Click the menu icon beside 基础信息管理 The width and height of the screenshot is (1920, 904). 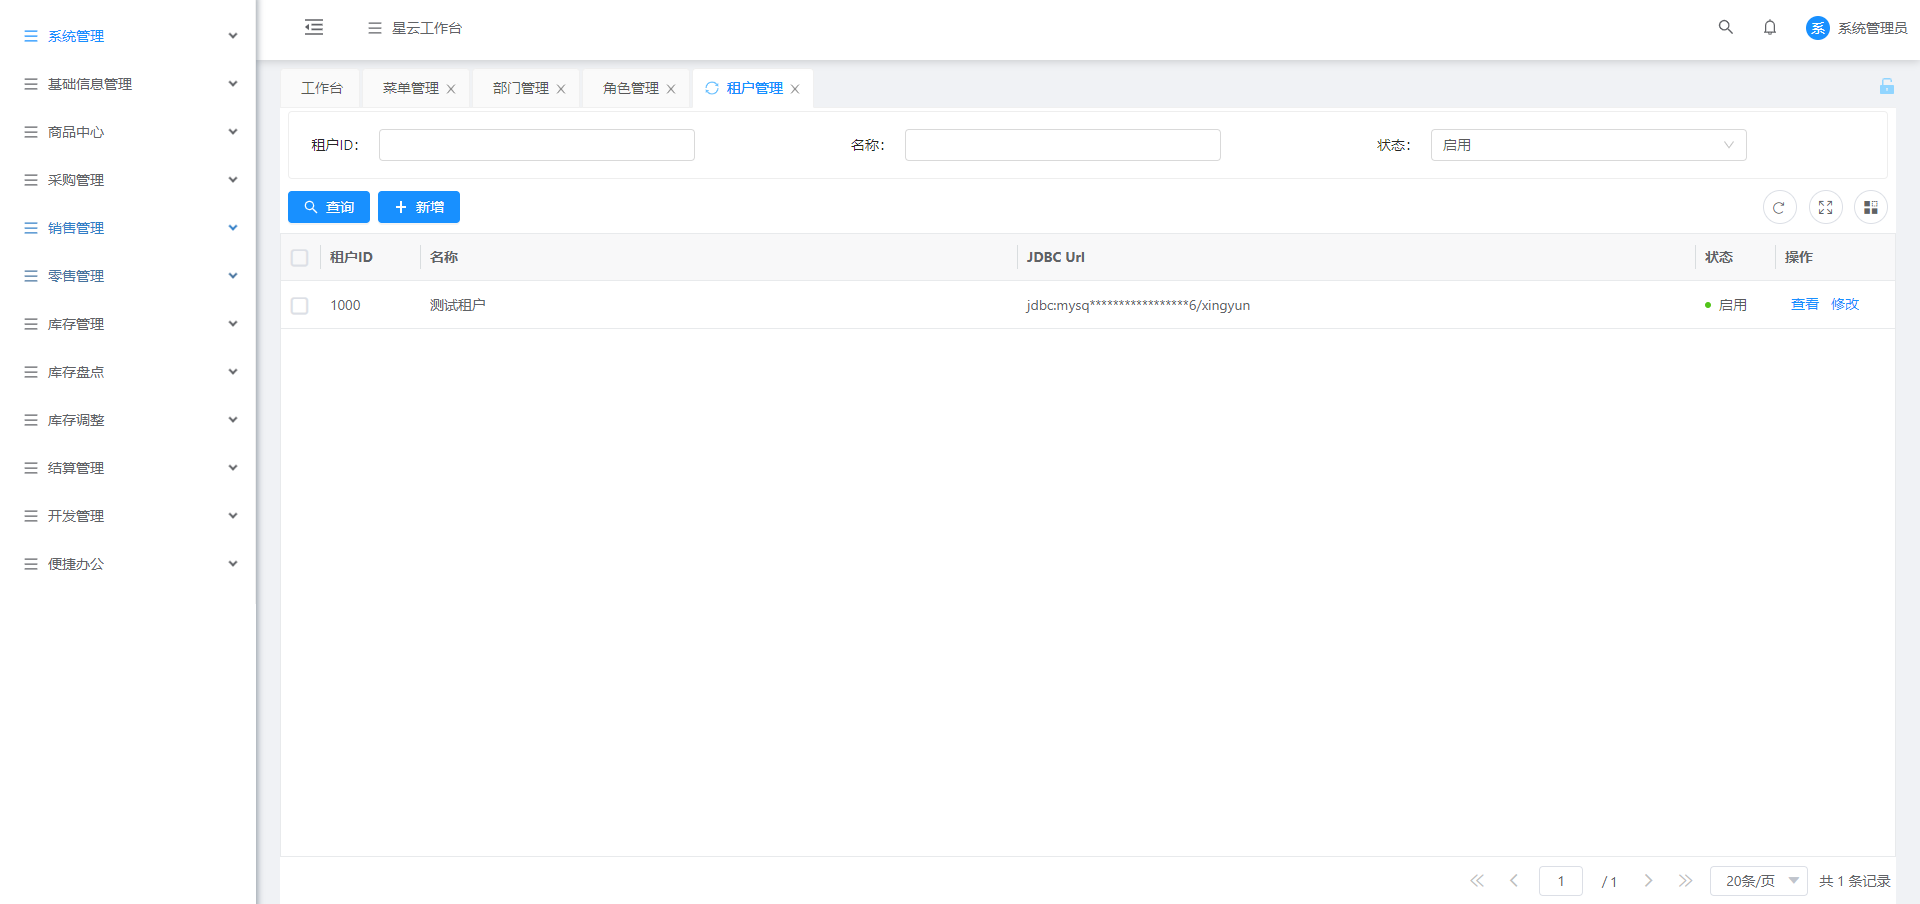tap(31, 84)
